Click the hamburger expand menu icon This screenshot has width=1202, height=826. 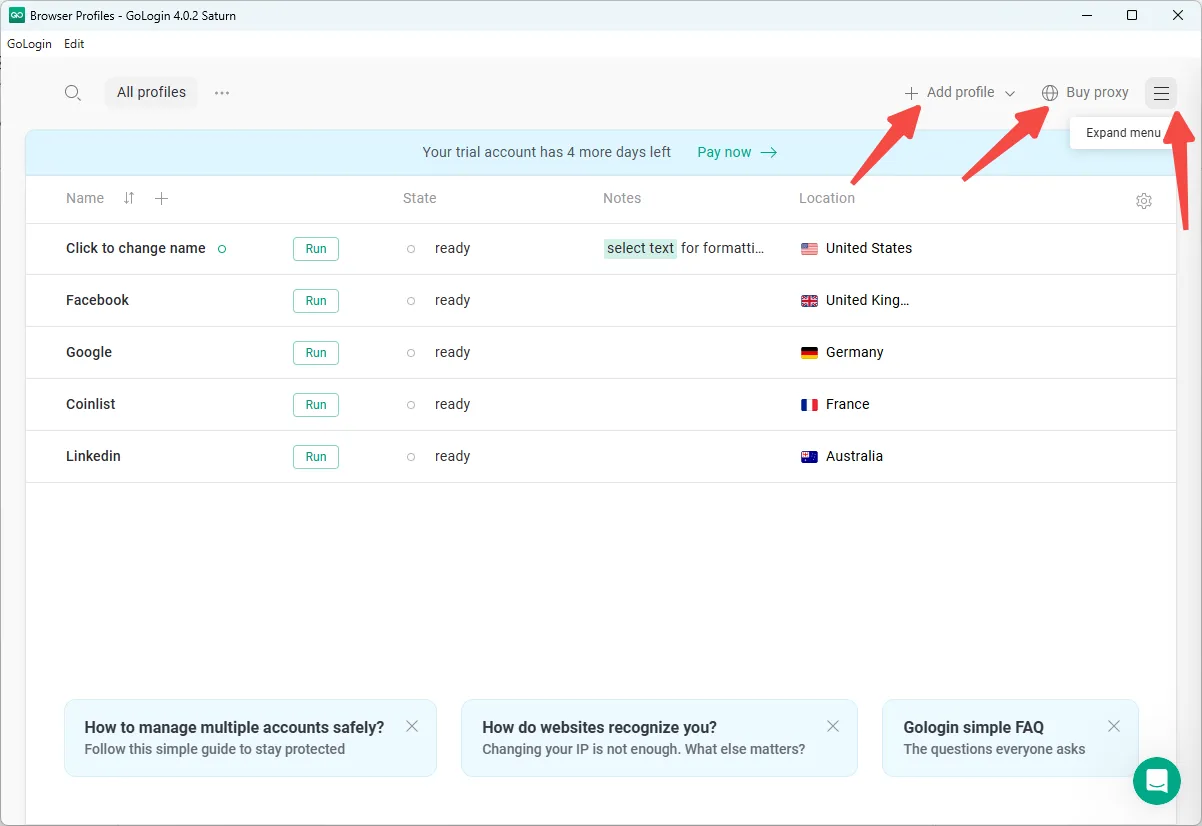[x=1160, y=93]
